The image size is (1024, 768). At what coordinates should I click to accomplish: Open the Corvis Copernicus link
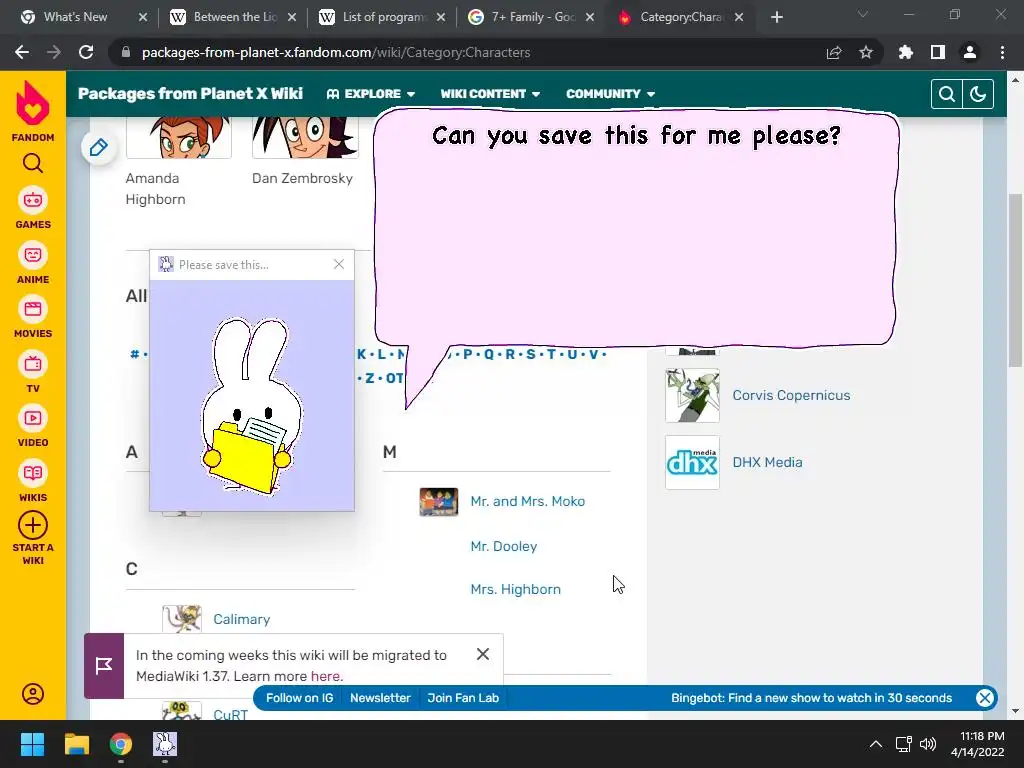click(x=791, y=395)
